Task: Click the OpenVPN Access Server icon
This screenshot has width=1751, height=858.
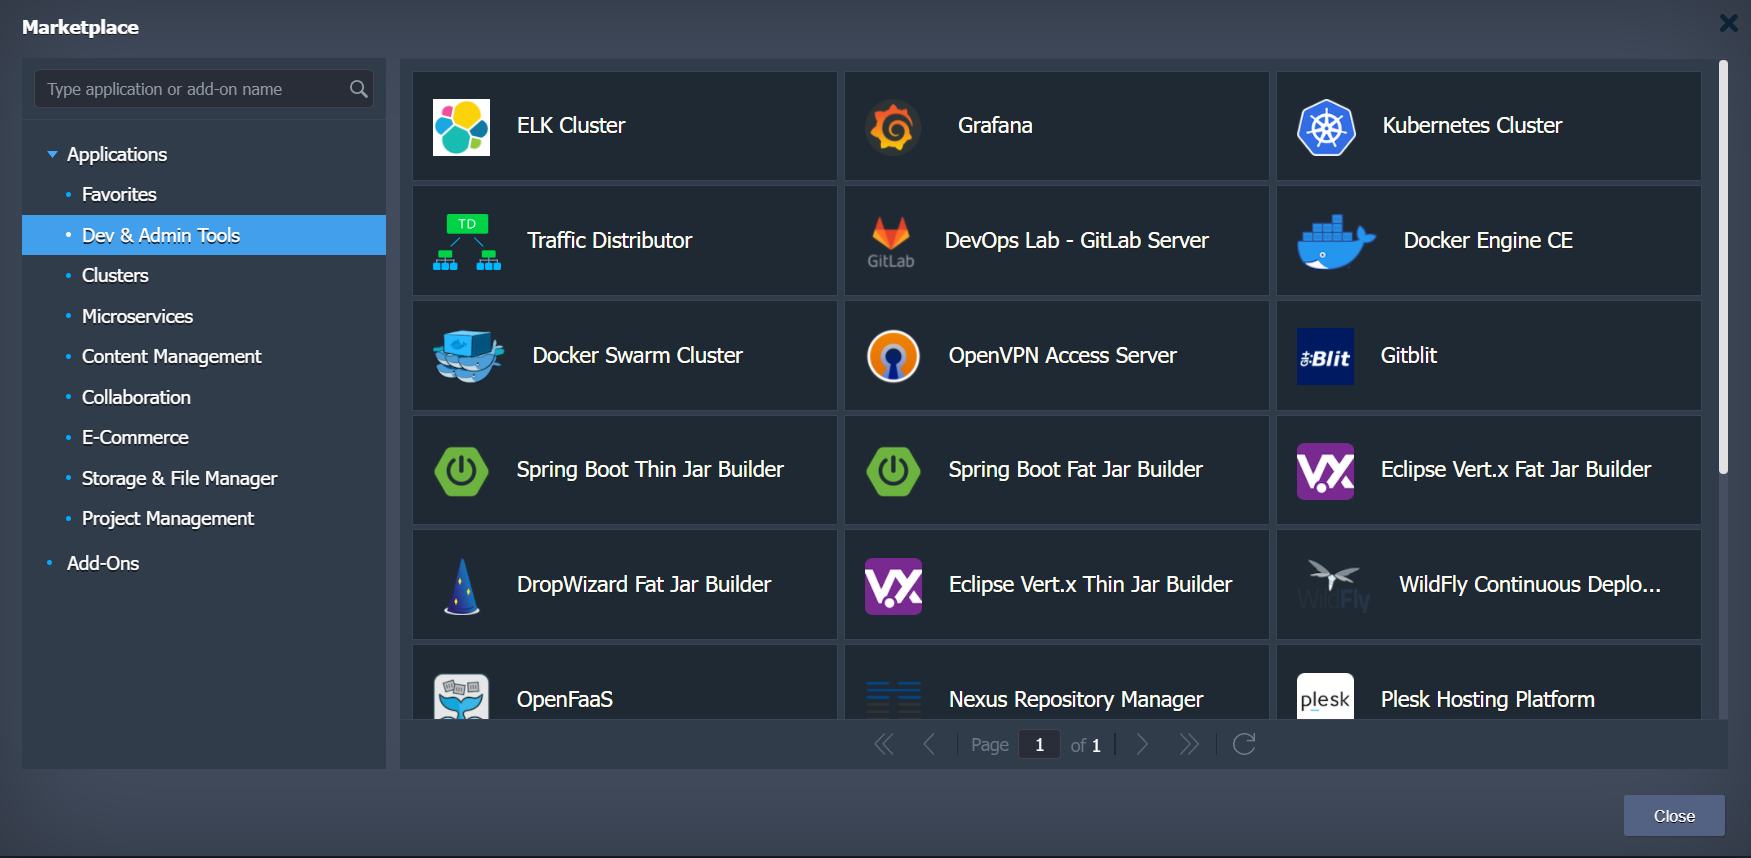Action: pos(893,356)
